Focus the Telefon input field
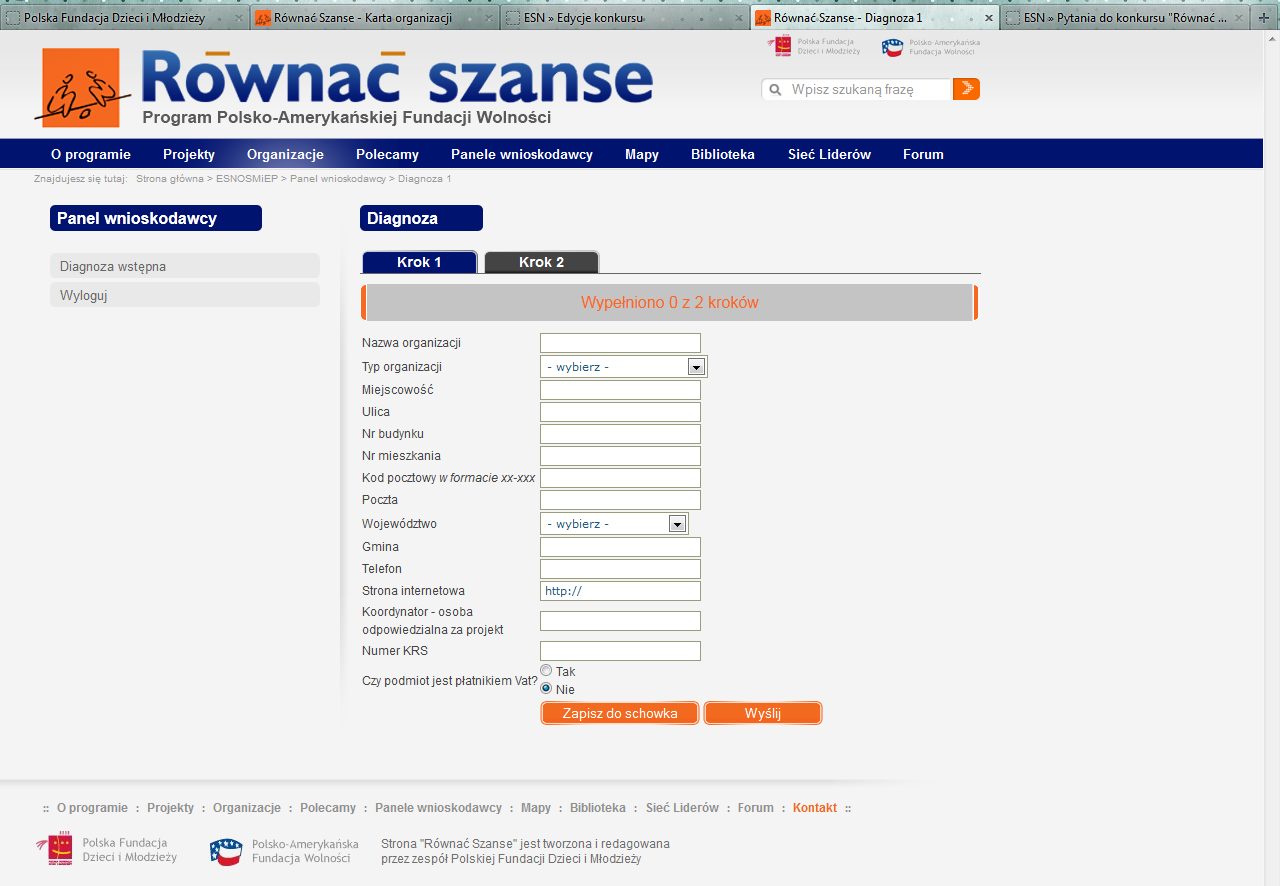The height and width of the screenshot is (886, 1280). (x=620, y=569)
